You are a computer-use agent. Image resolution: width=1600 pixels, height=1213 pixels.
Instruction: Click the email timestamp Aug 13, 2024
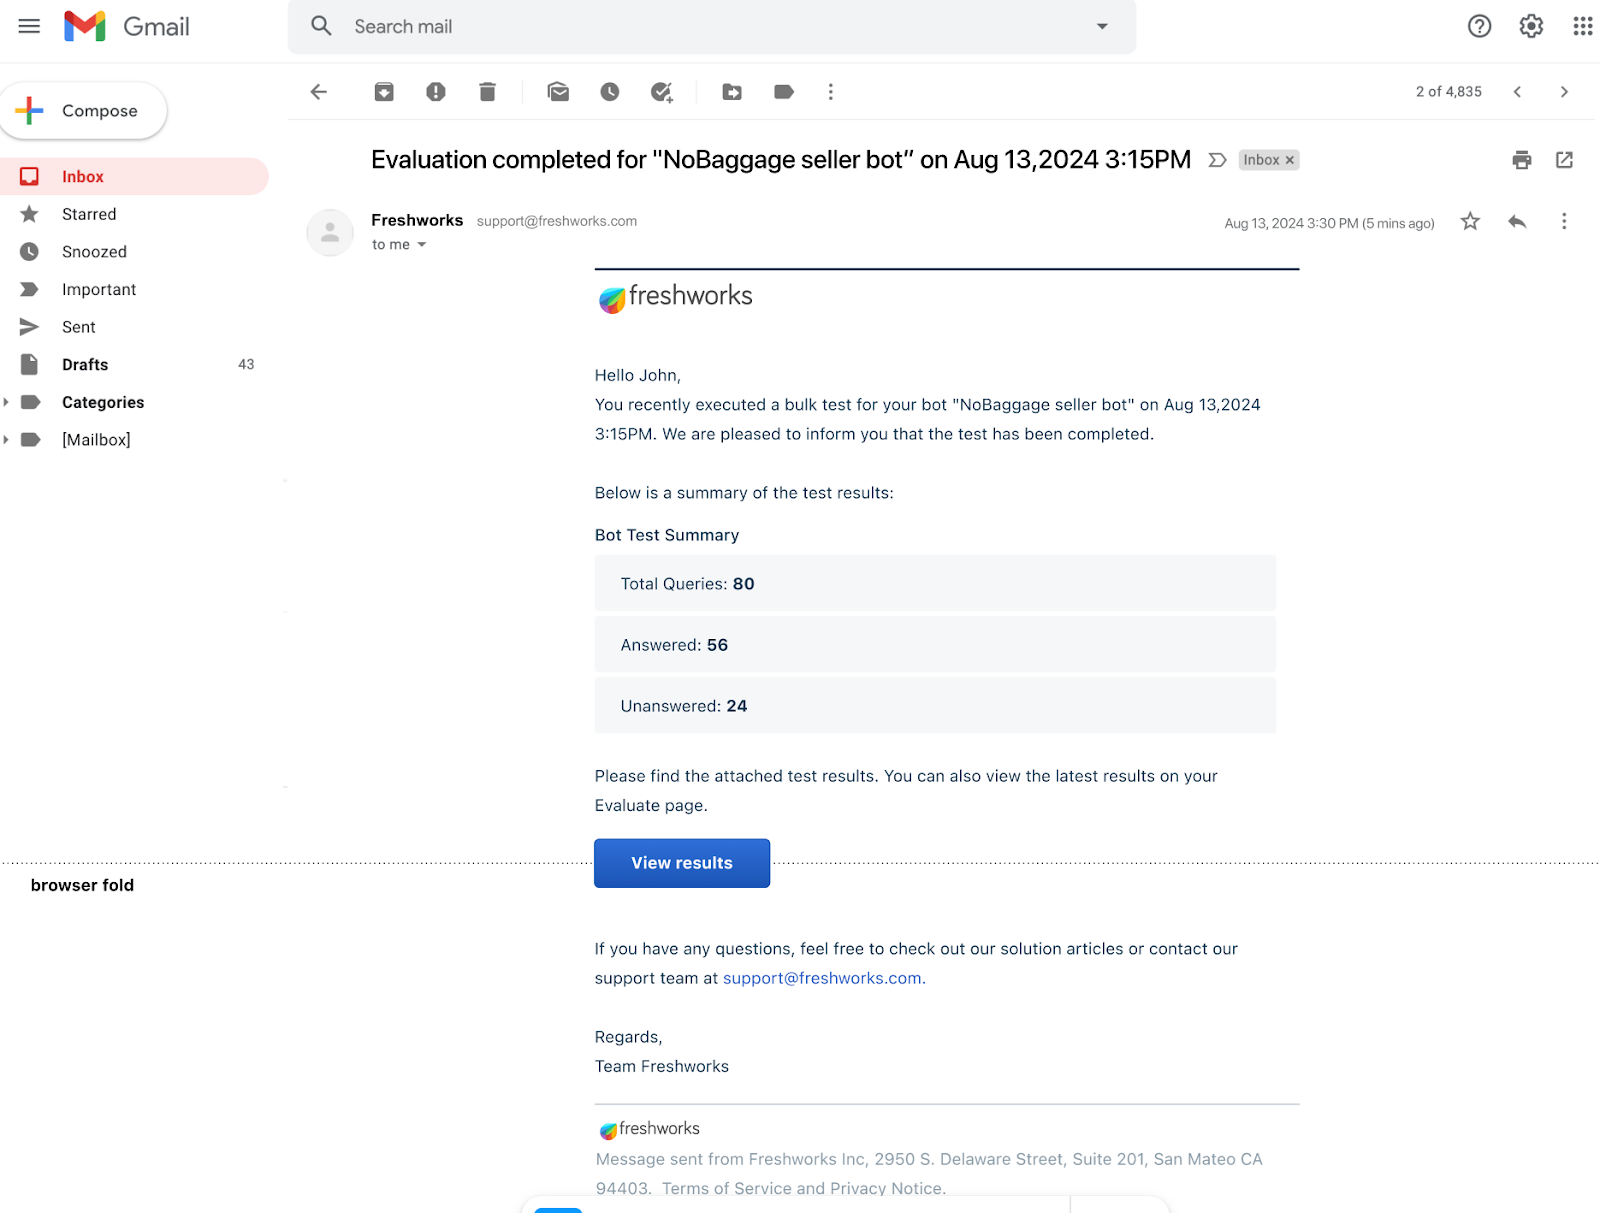(x=1329, y=223)
